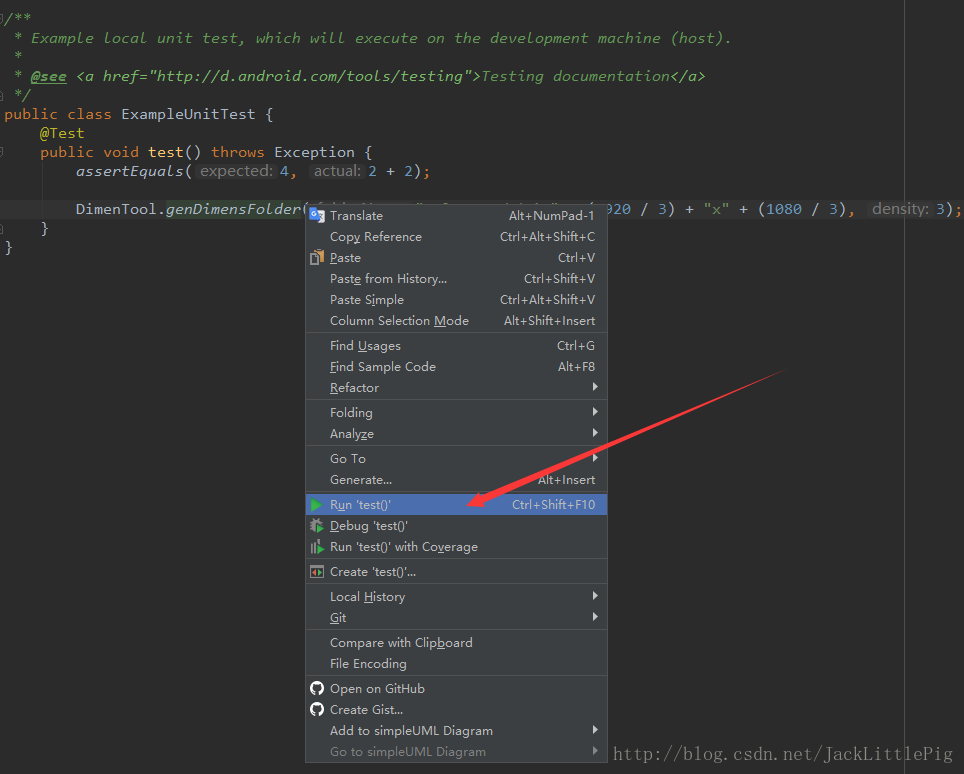Click the Create 'test()' configuration icon
The width and height of the screenshot is (964, 774).
pyautogui.click(x=317, y=572)
